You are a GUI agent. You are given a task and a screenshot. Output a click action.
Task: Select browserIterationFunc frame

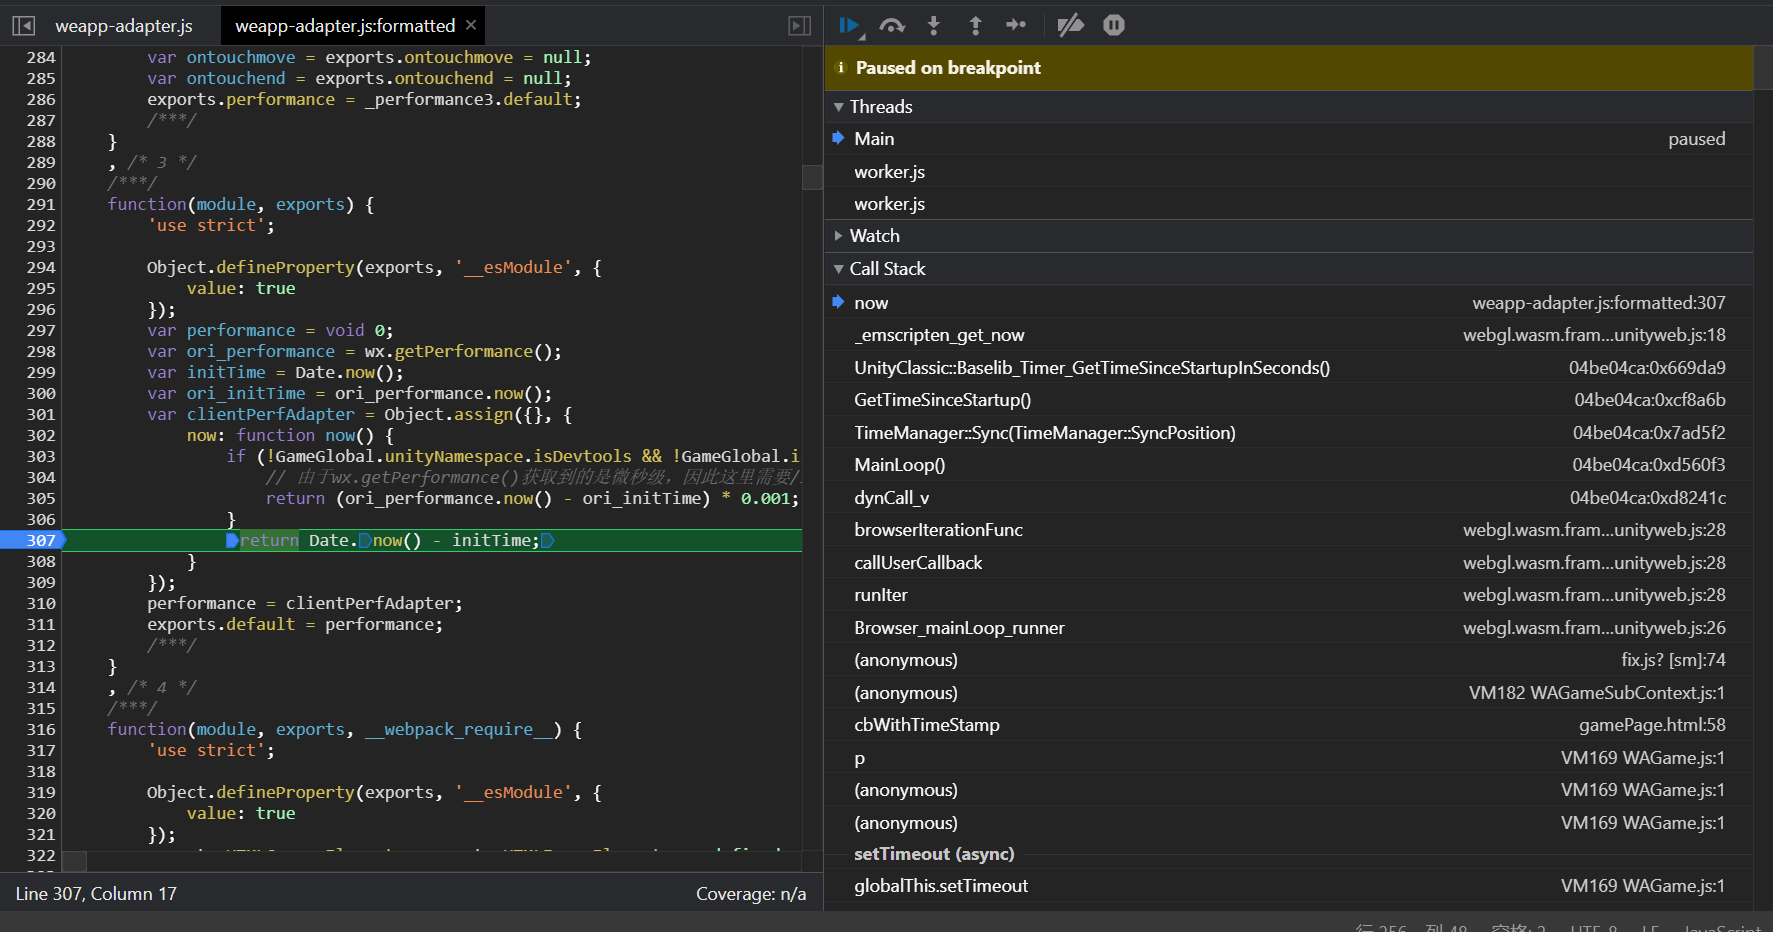point(1289,530)
